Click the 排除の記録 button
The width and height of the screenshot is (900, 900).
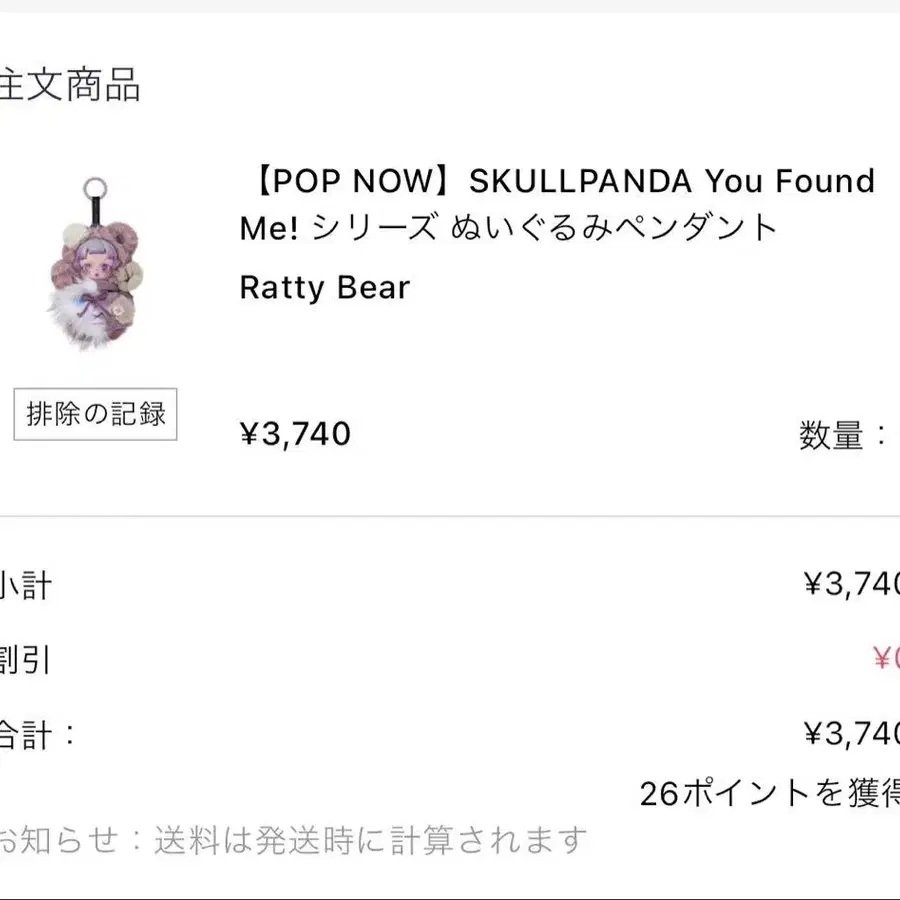tap(96, 414)
